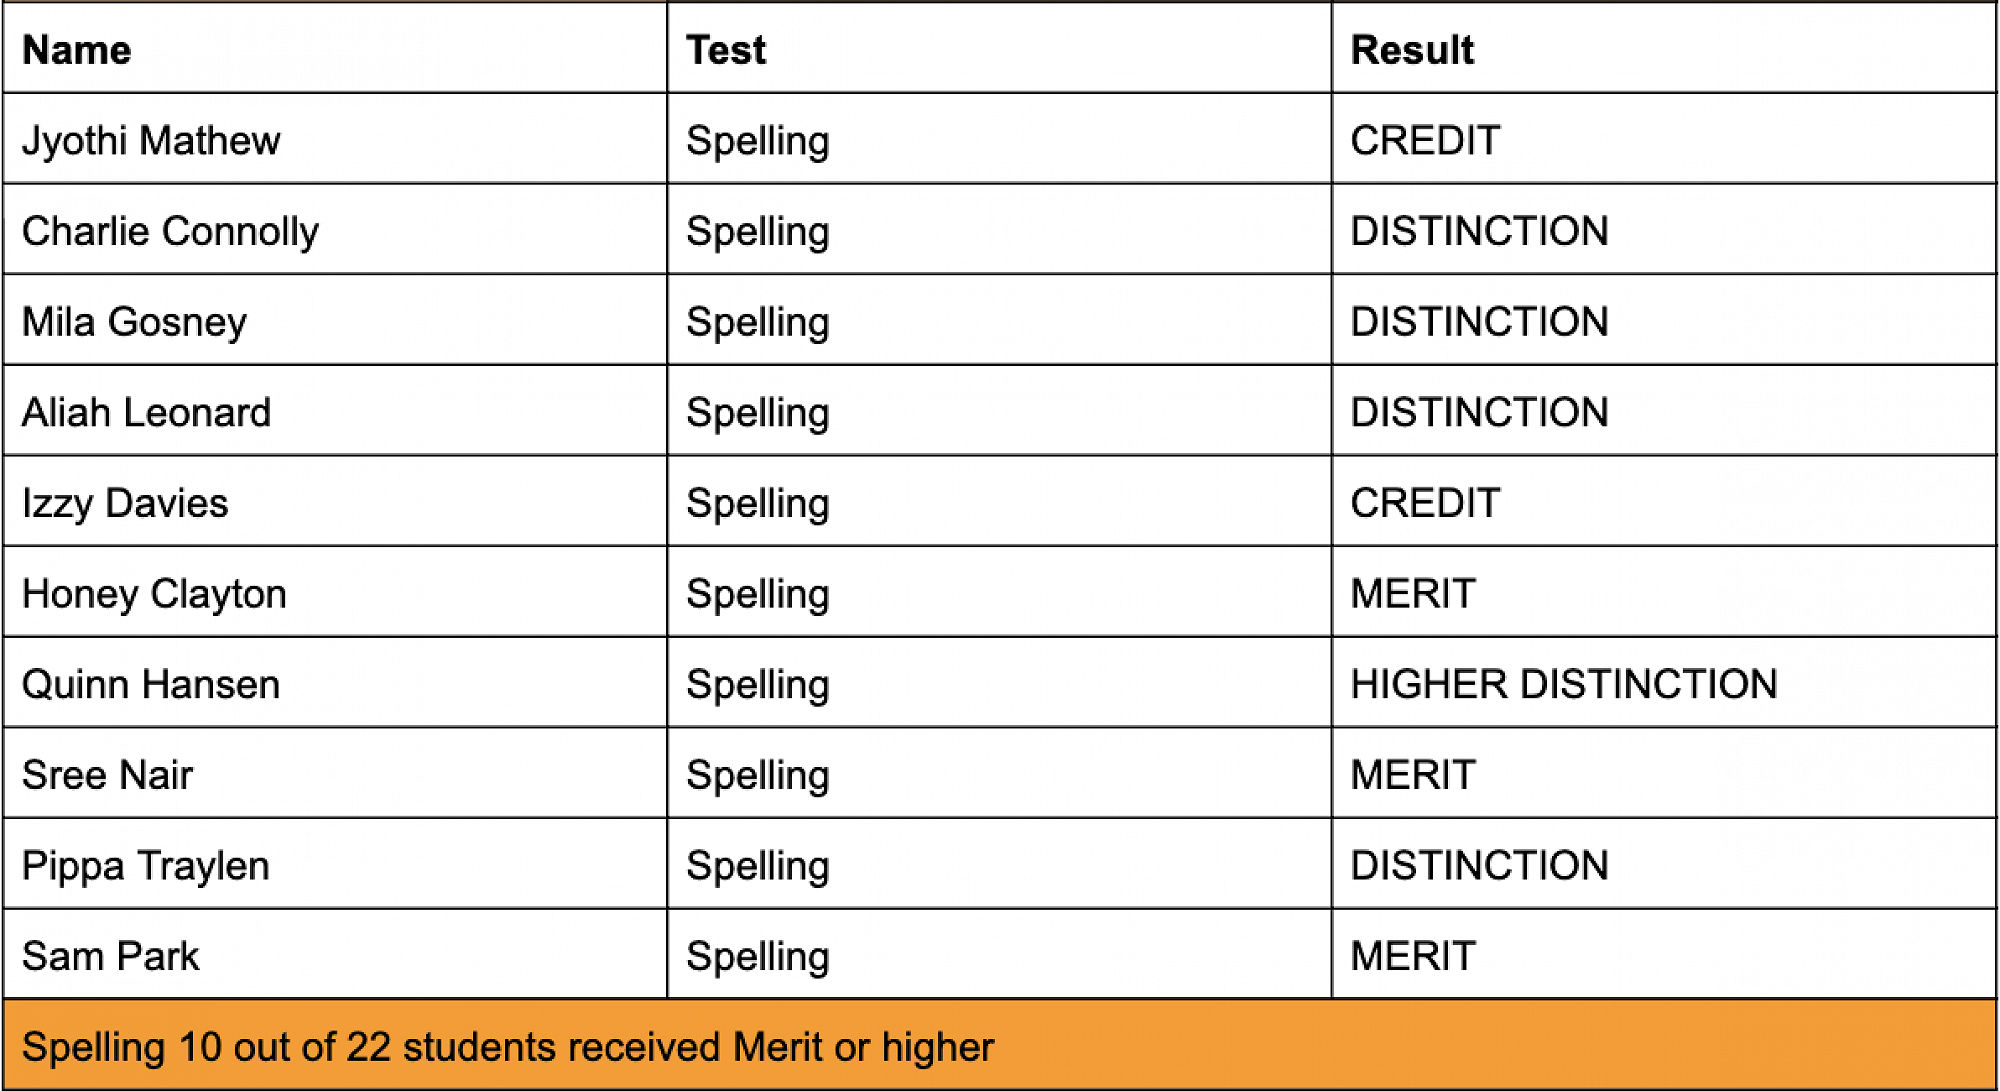Click the Result column header
Image resolution: width=2000 pixels, height=1091 pixels.
pyautogui.click(x=1412, y=50)
